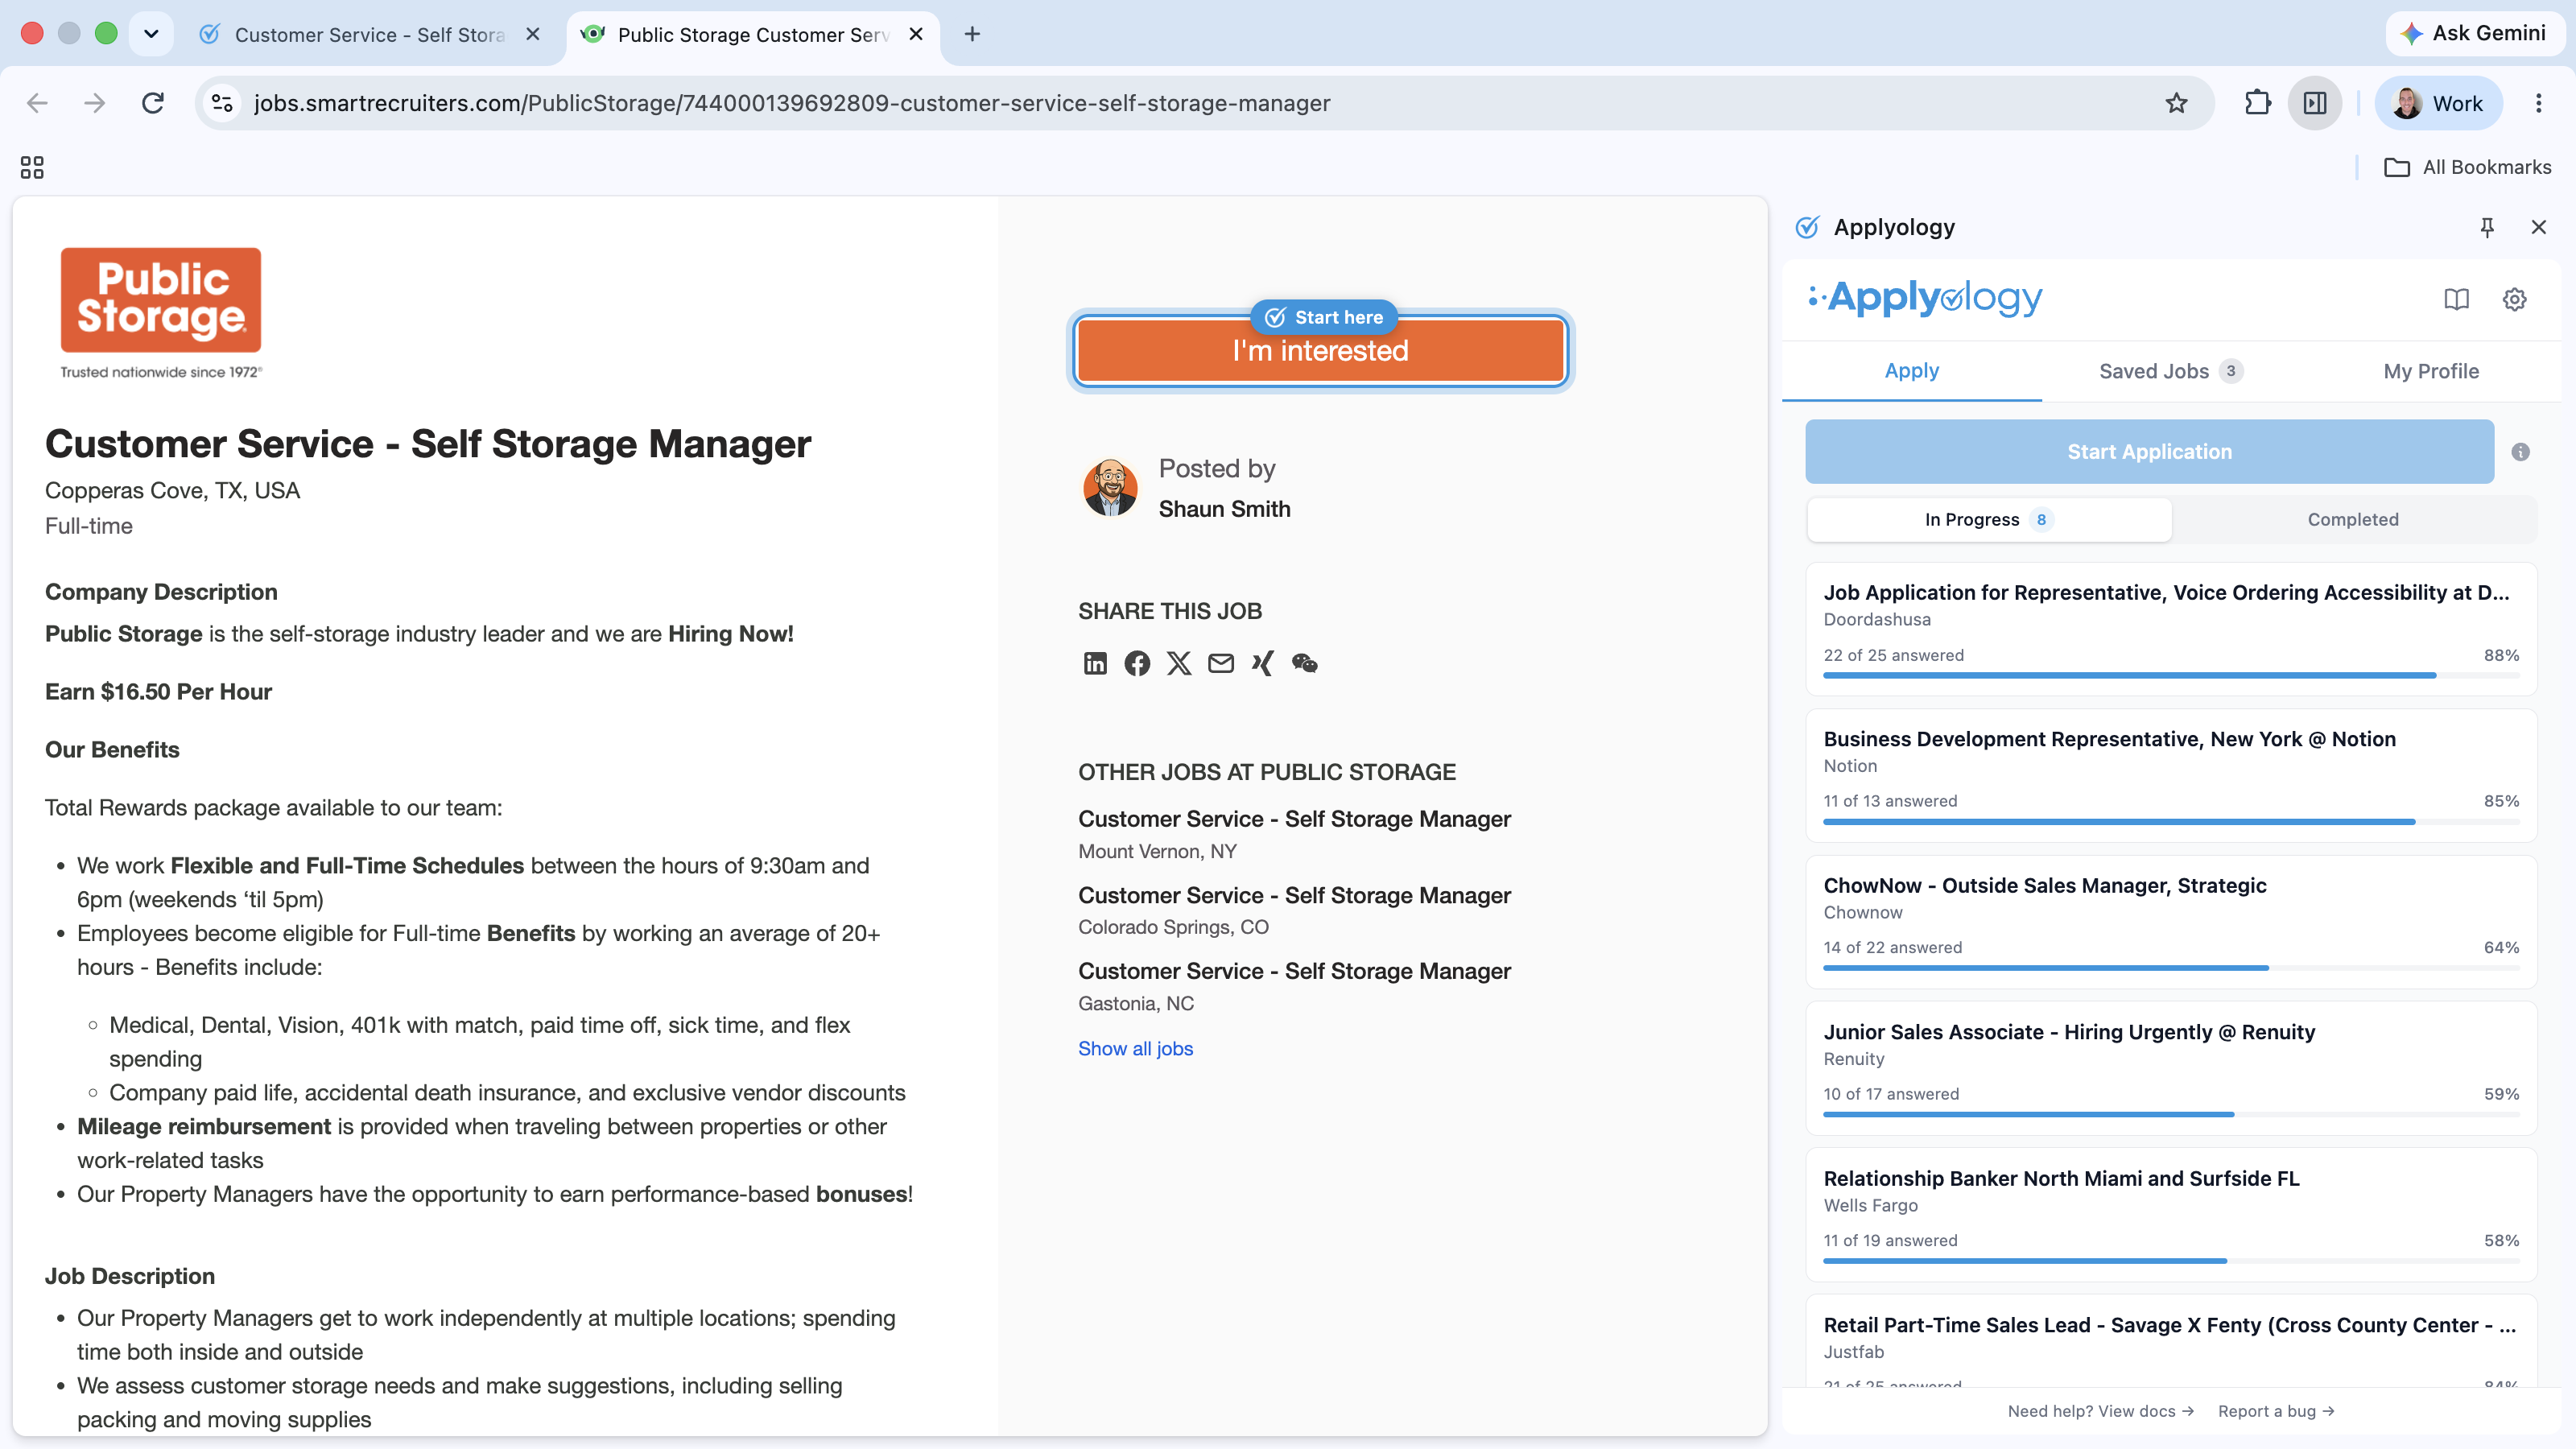Open Junior Sales Associate Renuity application

pos(2170,1068)
